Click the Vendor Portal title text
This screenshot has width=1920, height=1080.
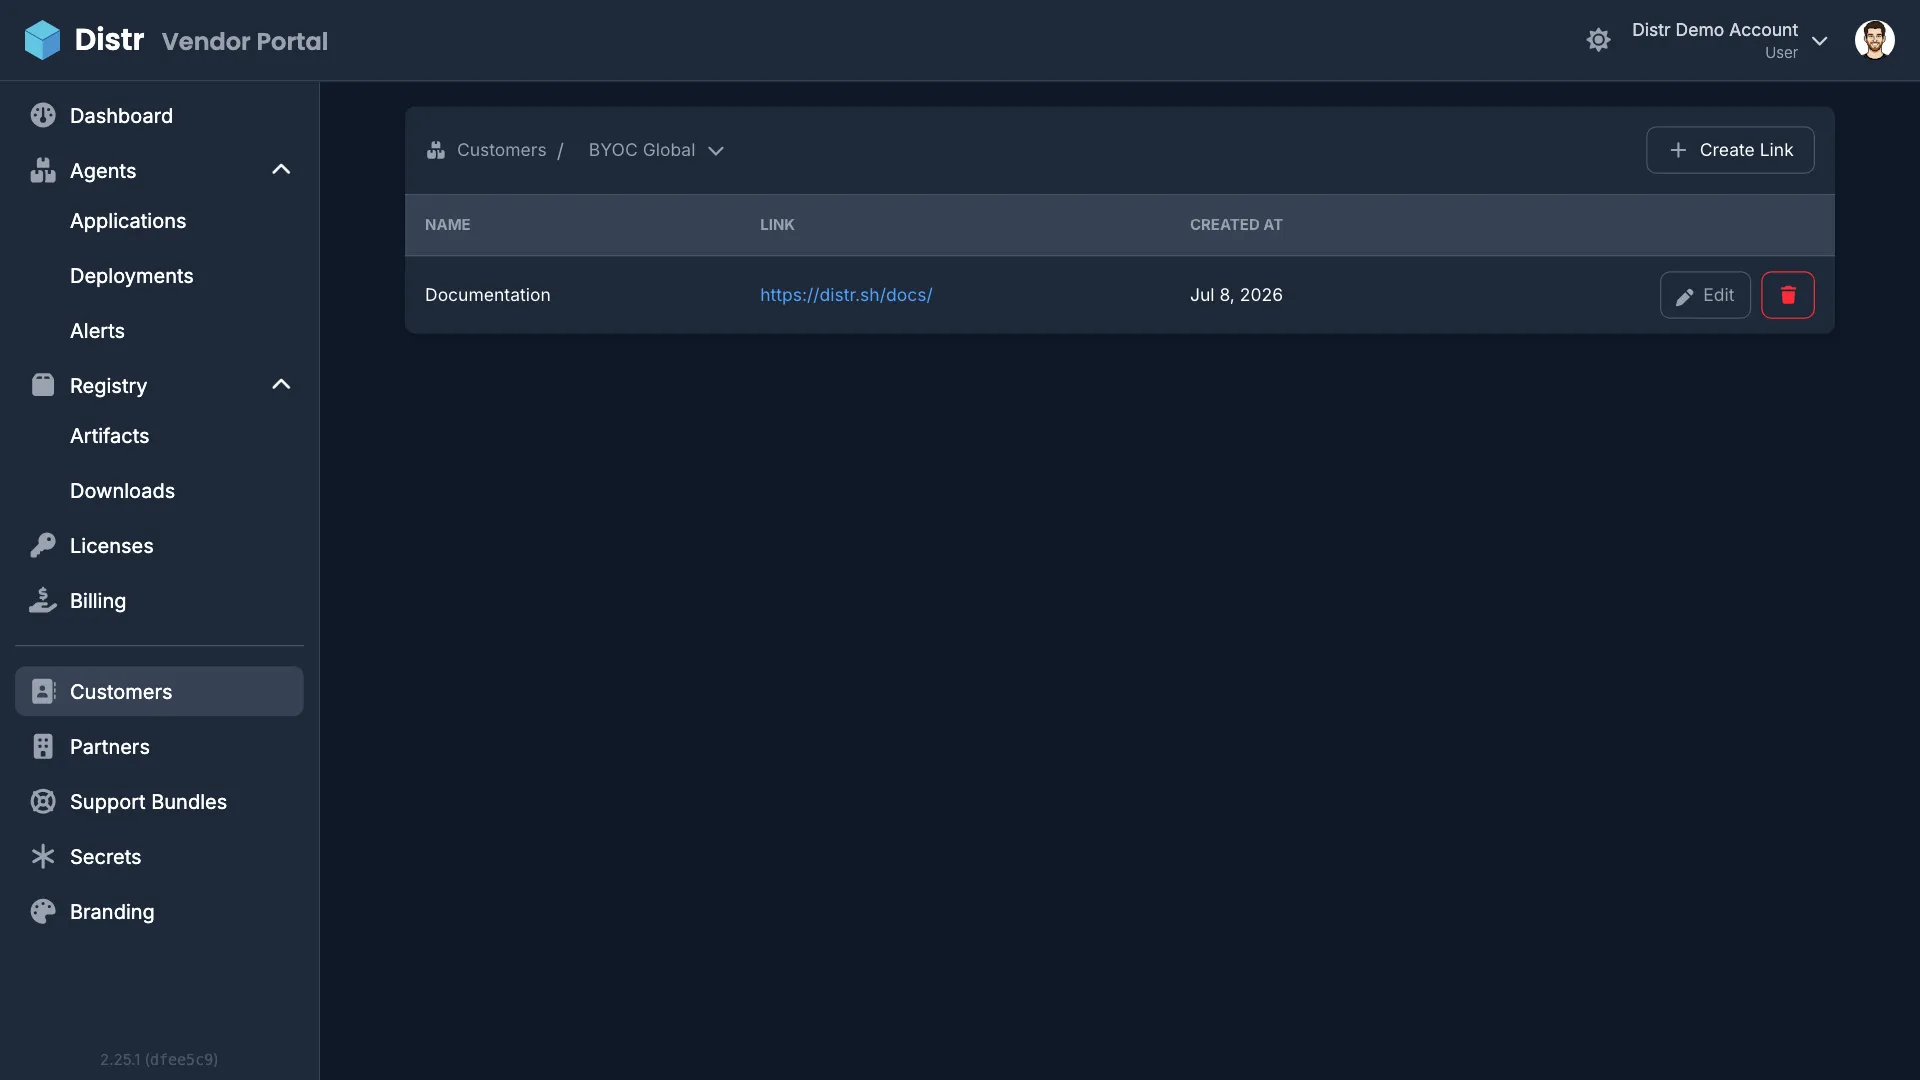pyautogui.click(x=245, y=41)
